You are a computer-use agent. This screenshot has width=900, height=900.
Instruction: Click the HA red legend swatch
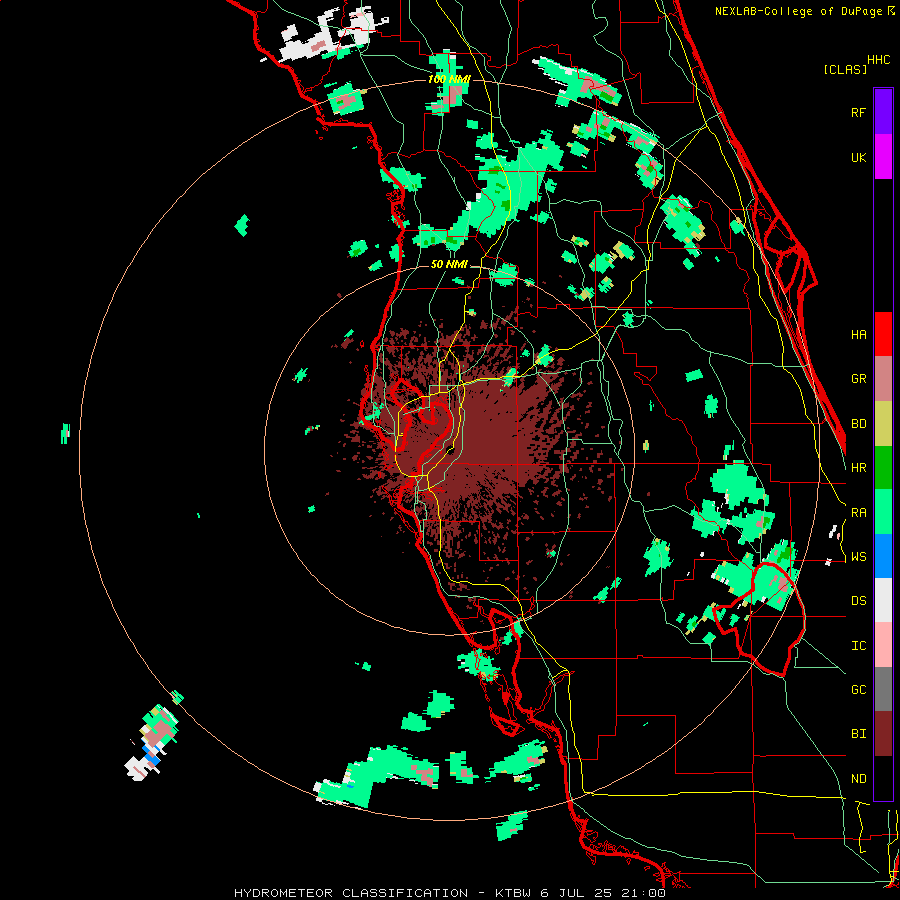883,334
